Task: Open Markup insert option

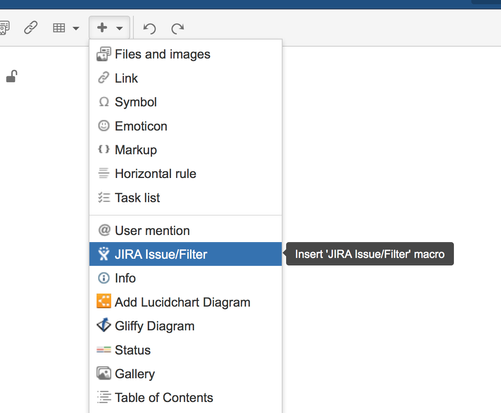Action: click(x=186, y=150)
